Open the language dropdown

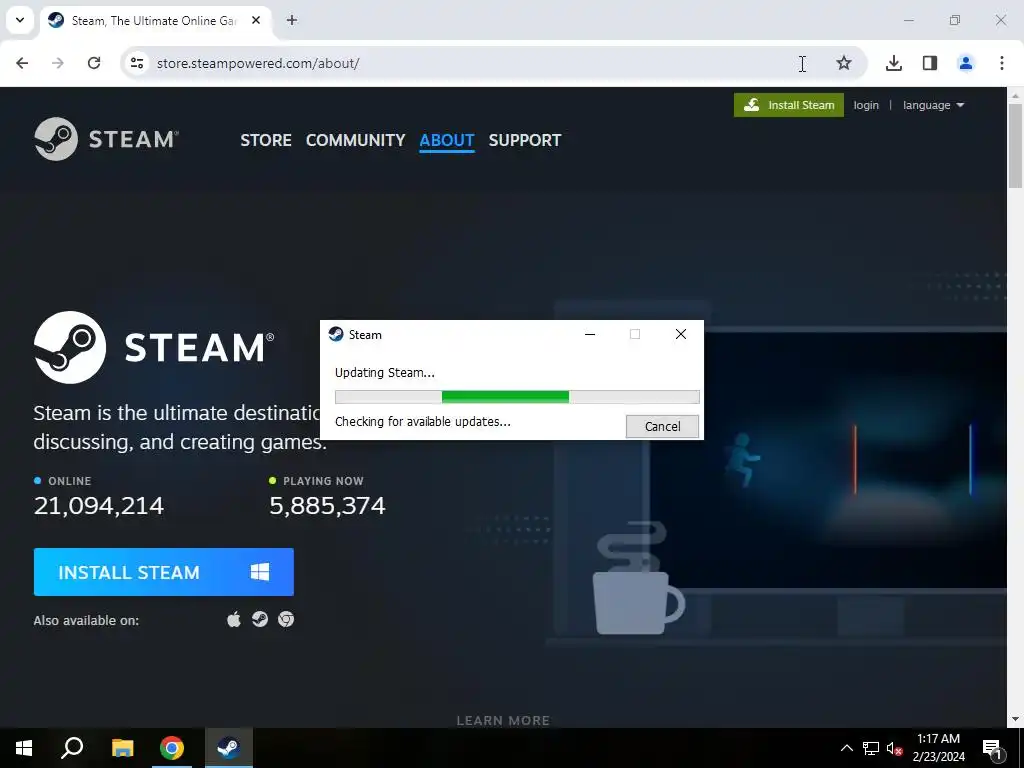coord(933,105)
